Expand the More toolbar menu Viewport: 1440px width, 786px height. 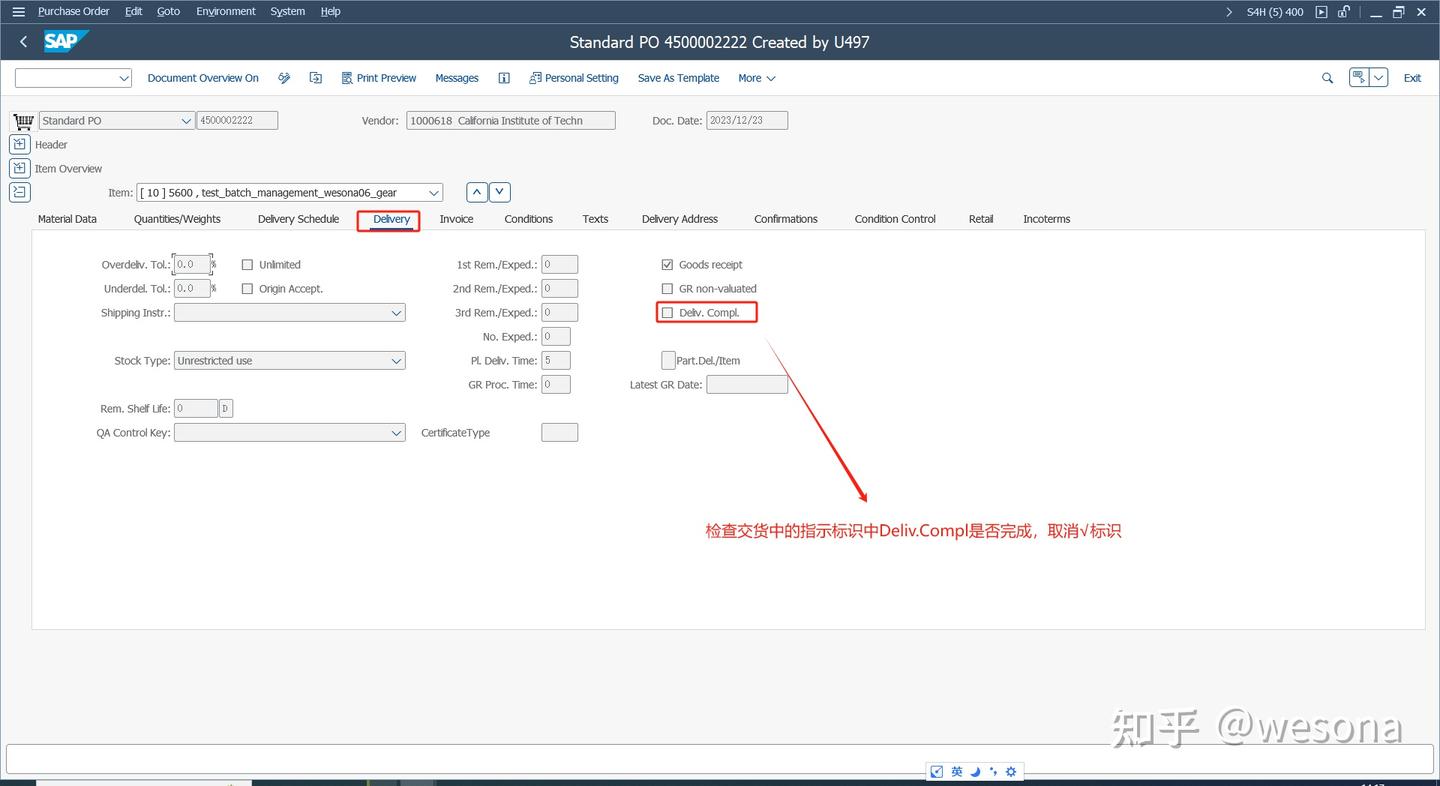[756, 78]
